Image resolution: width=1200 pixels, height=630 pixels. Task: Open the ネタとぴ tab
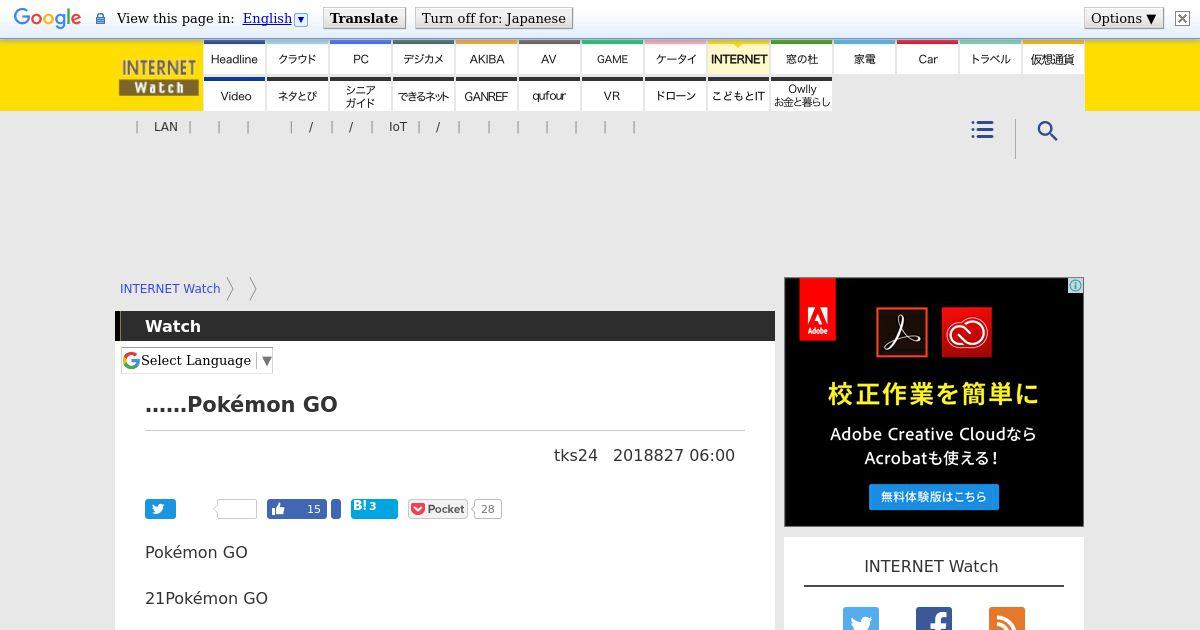tap(297, 95)
